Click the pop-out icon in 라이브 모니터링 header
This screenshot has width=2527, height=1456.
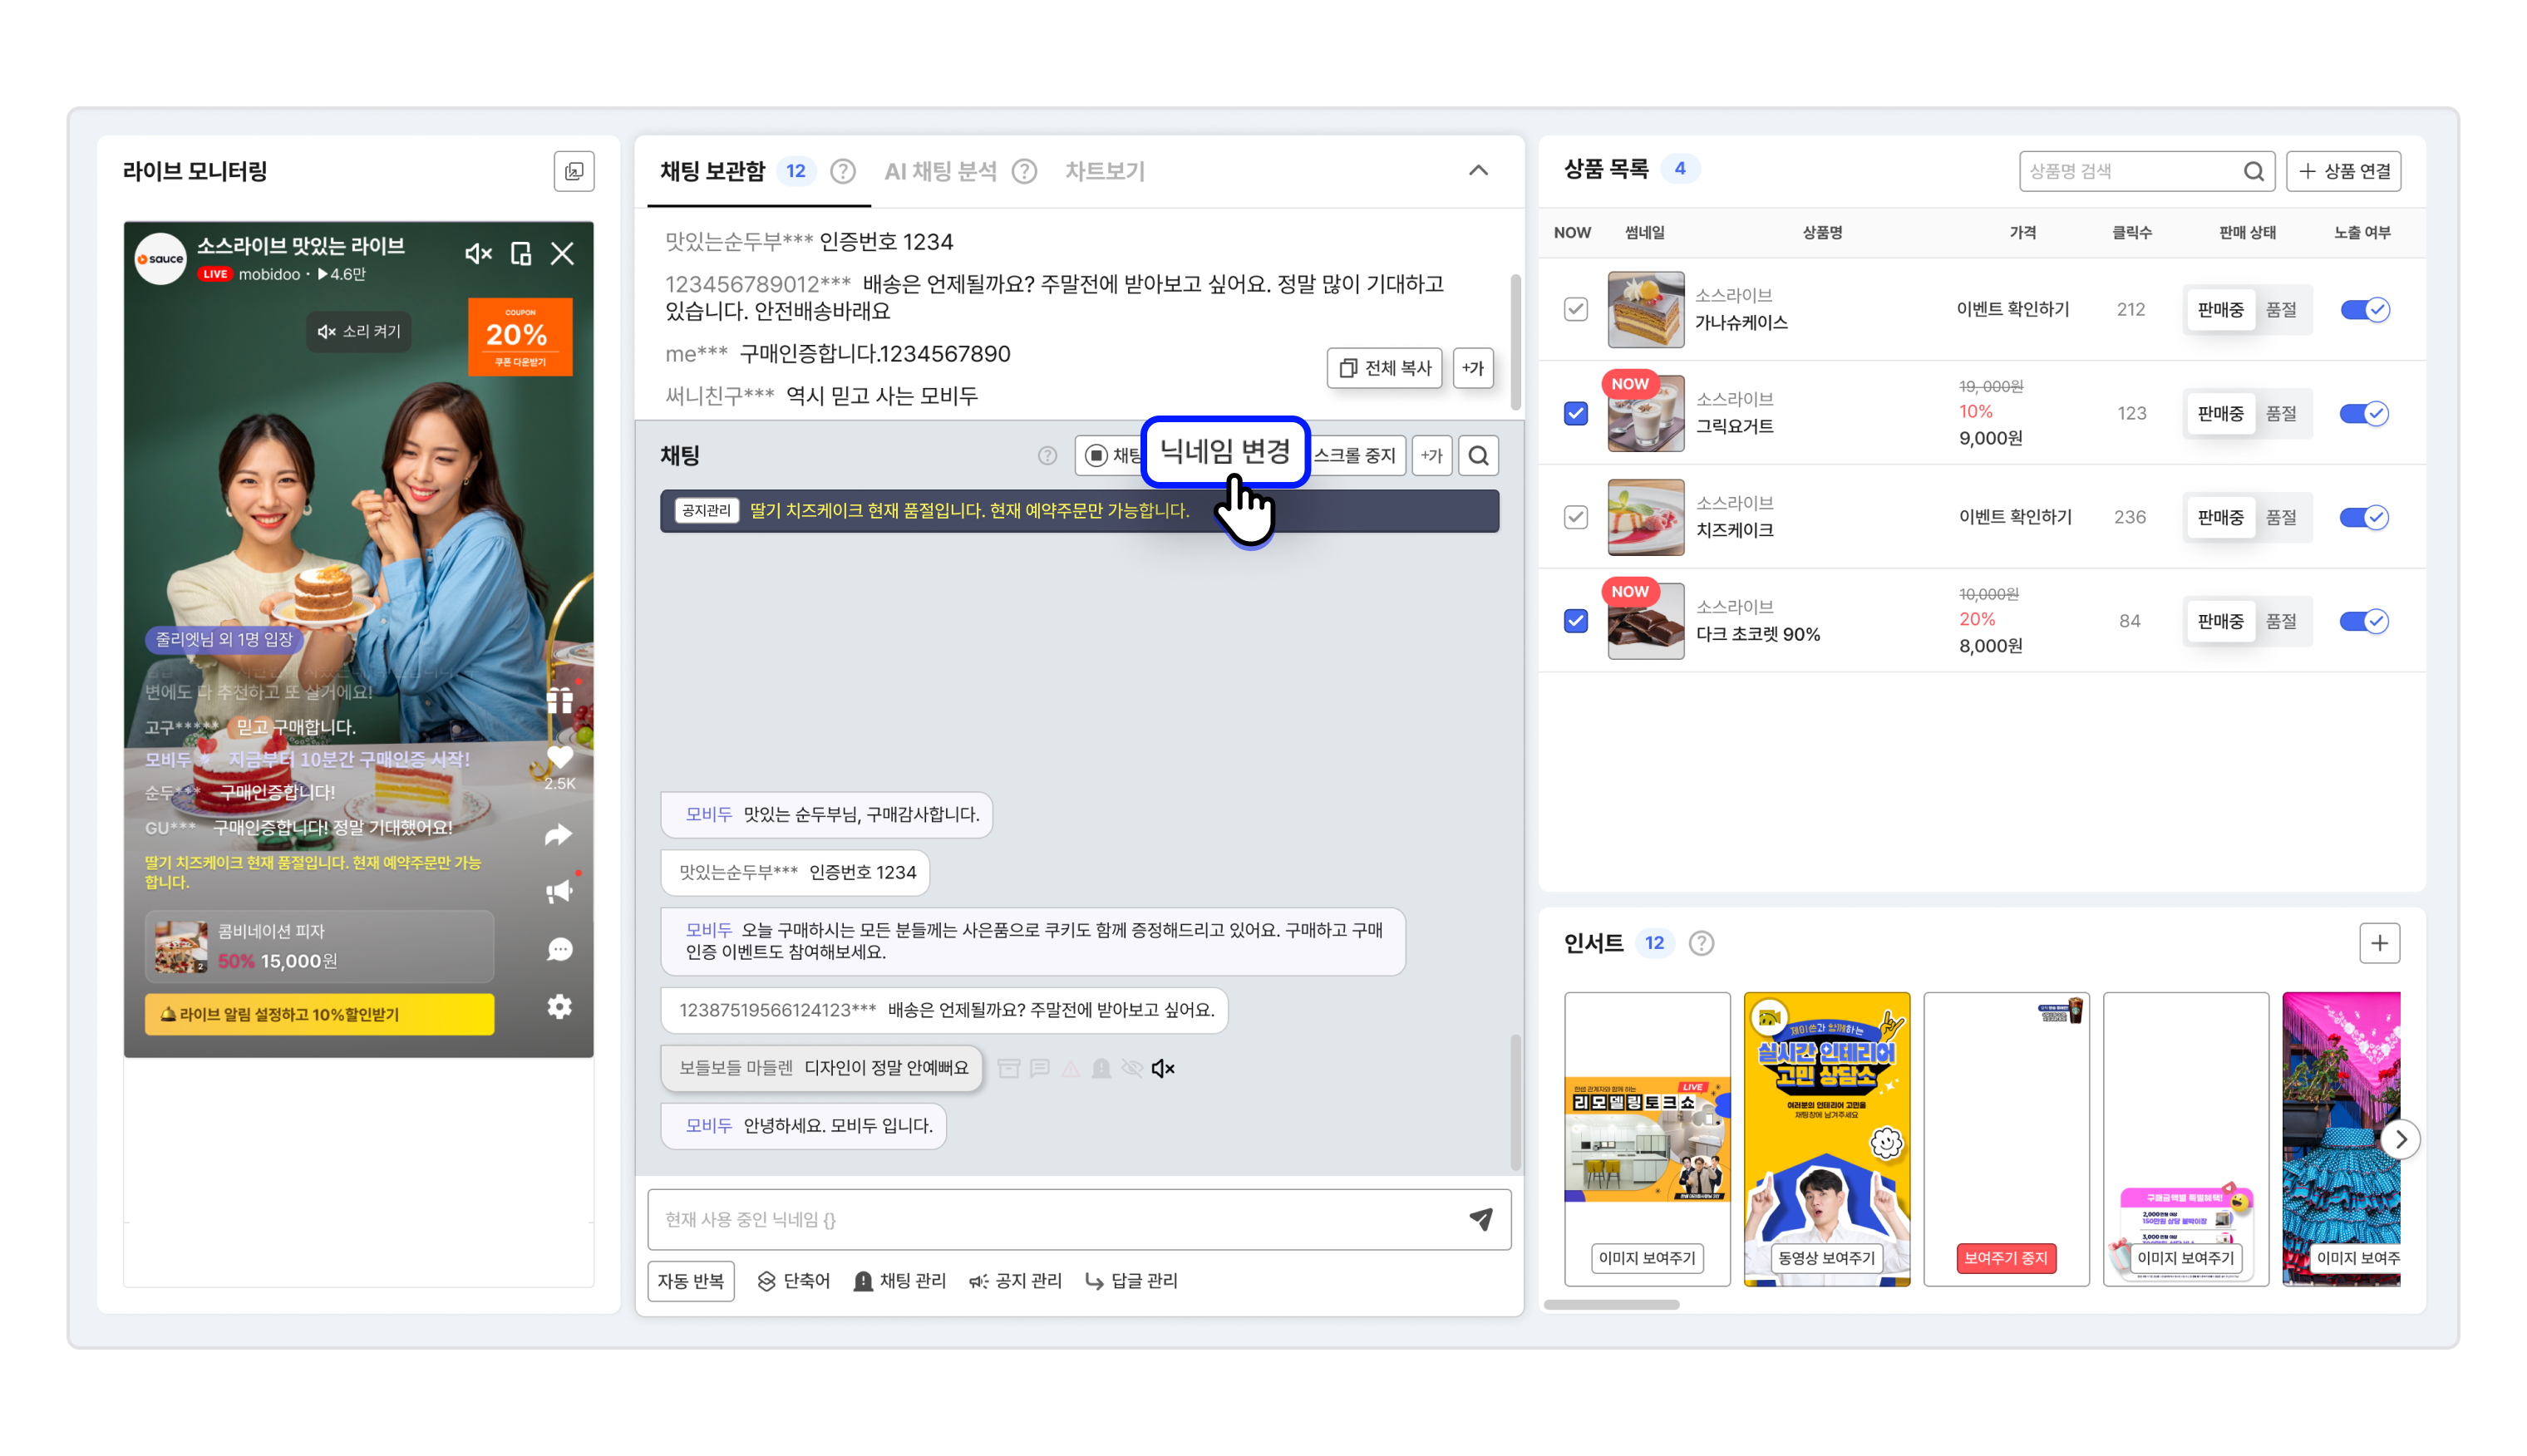tap(574, 171)
